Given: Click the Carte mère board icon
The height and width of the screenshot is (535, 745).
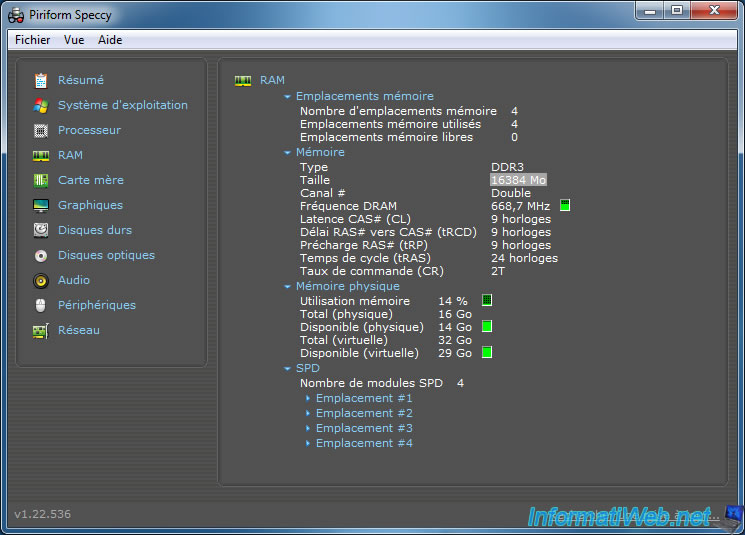Looking at the screenshot, I should tap(41, 181).
